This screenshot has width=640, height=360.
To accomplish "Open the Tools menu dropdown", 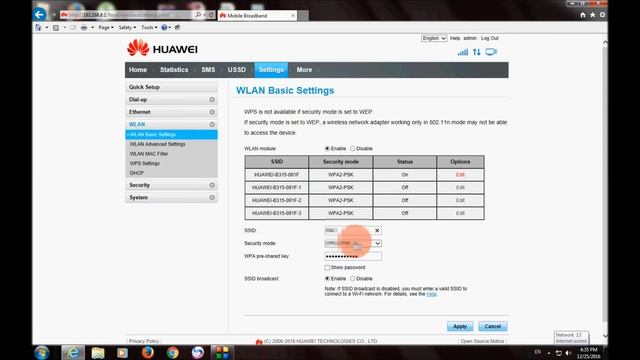I will (x=149, y=27).
